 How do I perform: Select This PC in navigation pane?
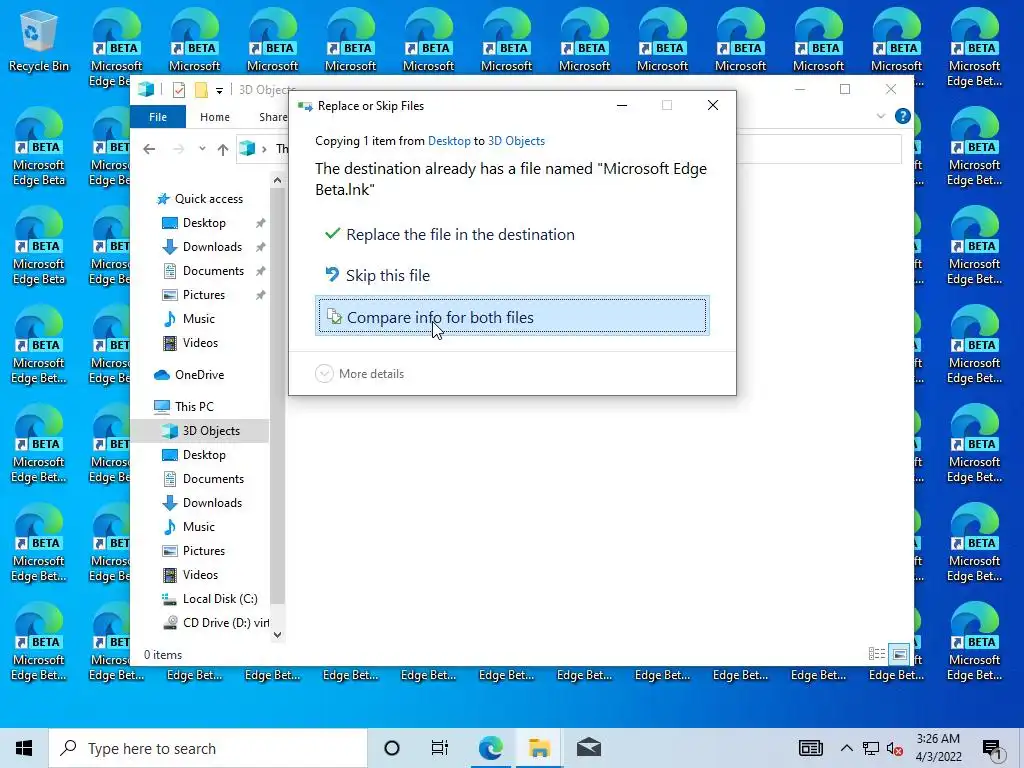(x=194, y=406)
